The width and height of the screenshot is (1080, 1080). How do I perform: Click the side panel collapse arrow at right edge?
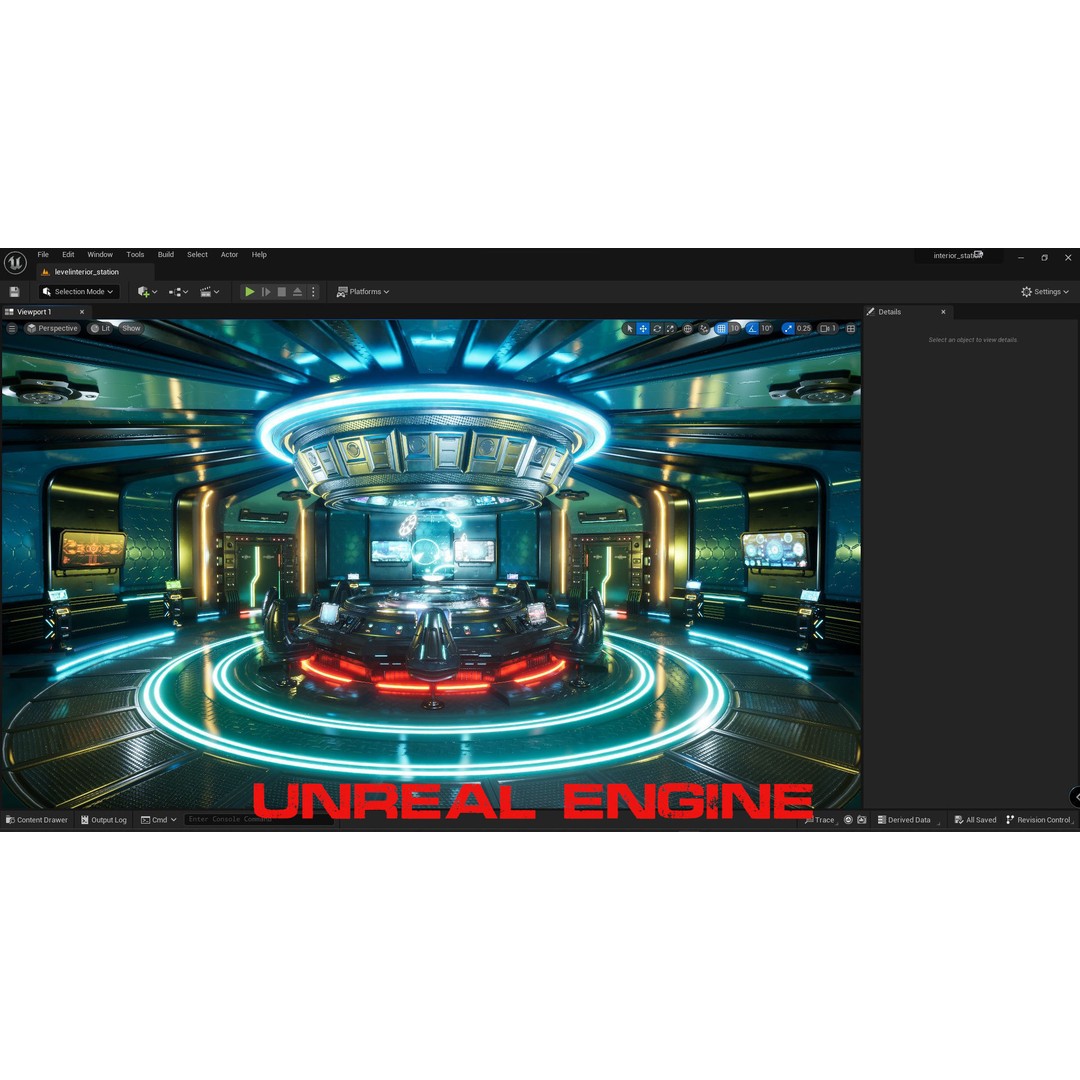[x=1075, y=797]
